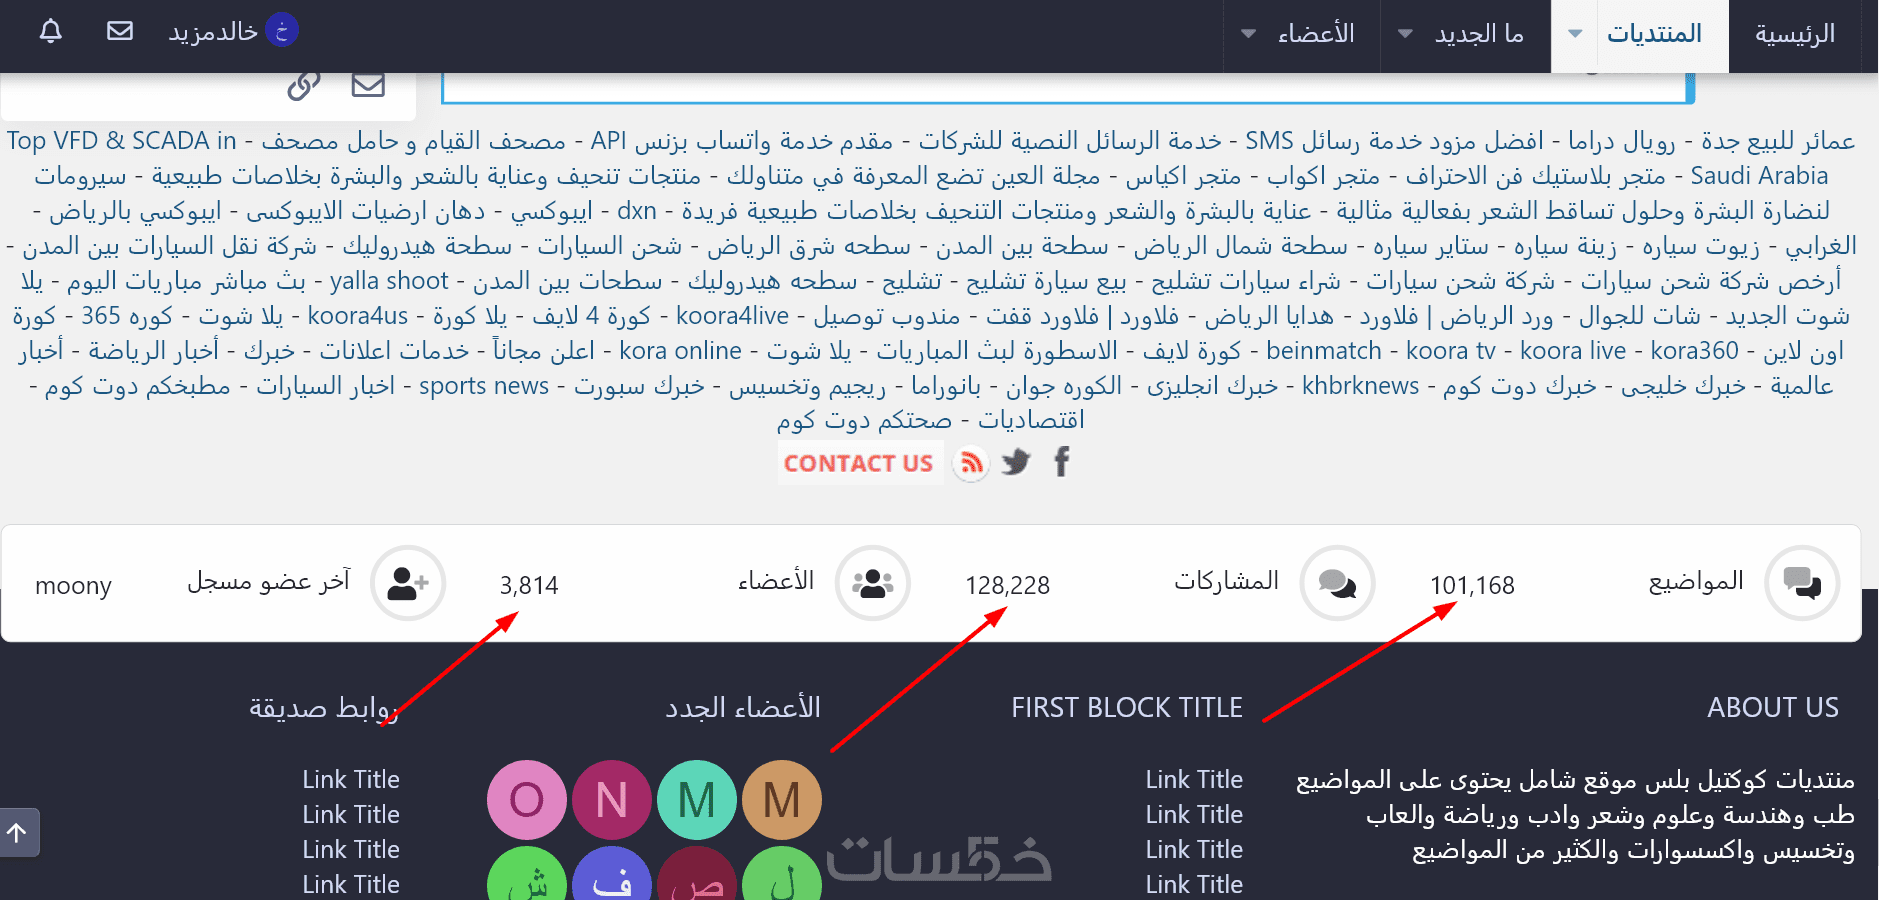
Task: Open the kora360 link
Action: pos(1695,351)
